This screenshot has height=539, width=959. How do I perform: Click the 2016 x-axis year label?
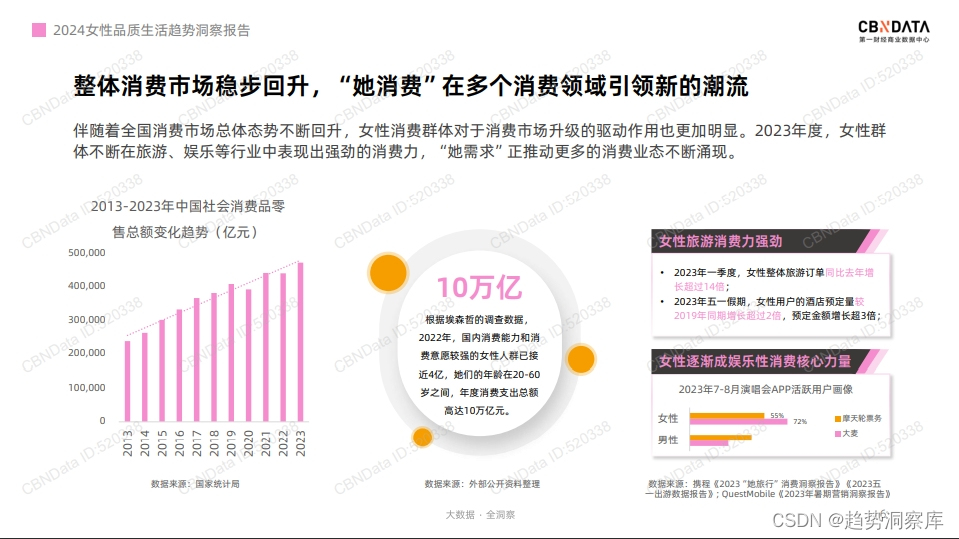coord(179,443)
